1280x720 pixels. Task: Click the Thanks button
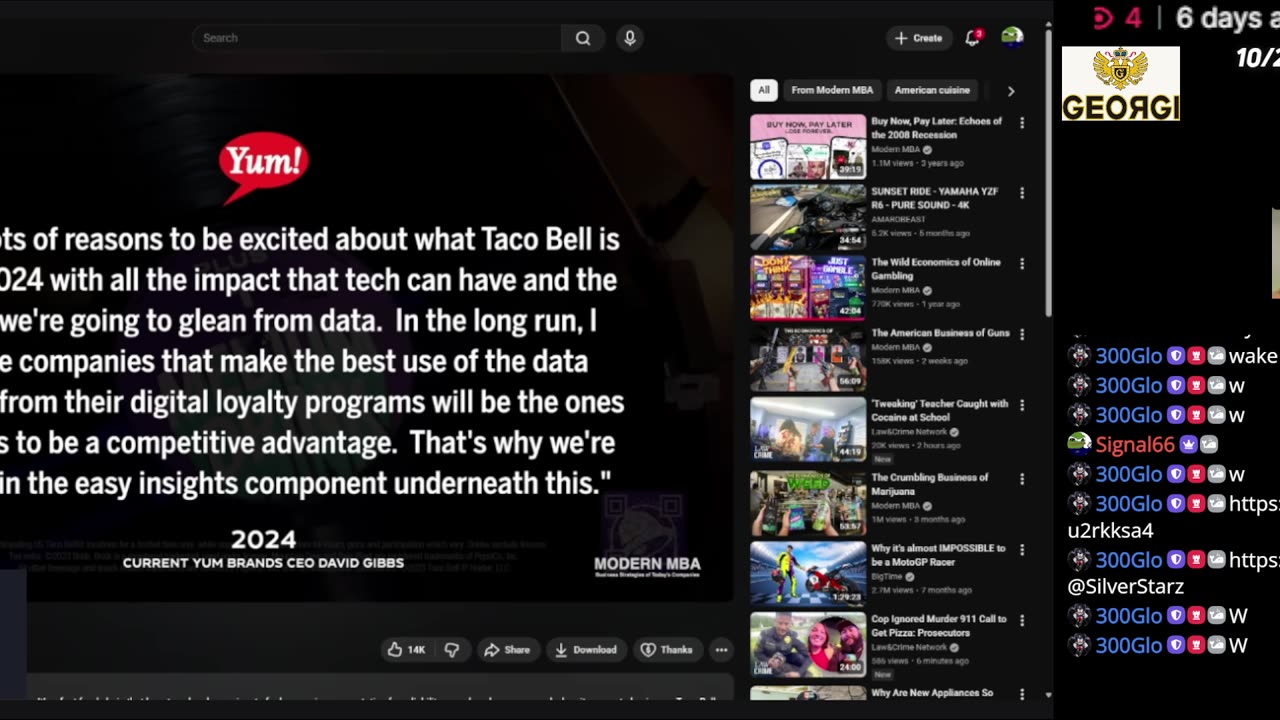[666, 650]
